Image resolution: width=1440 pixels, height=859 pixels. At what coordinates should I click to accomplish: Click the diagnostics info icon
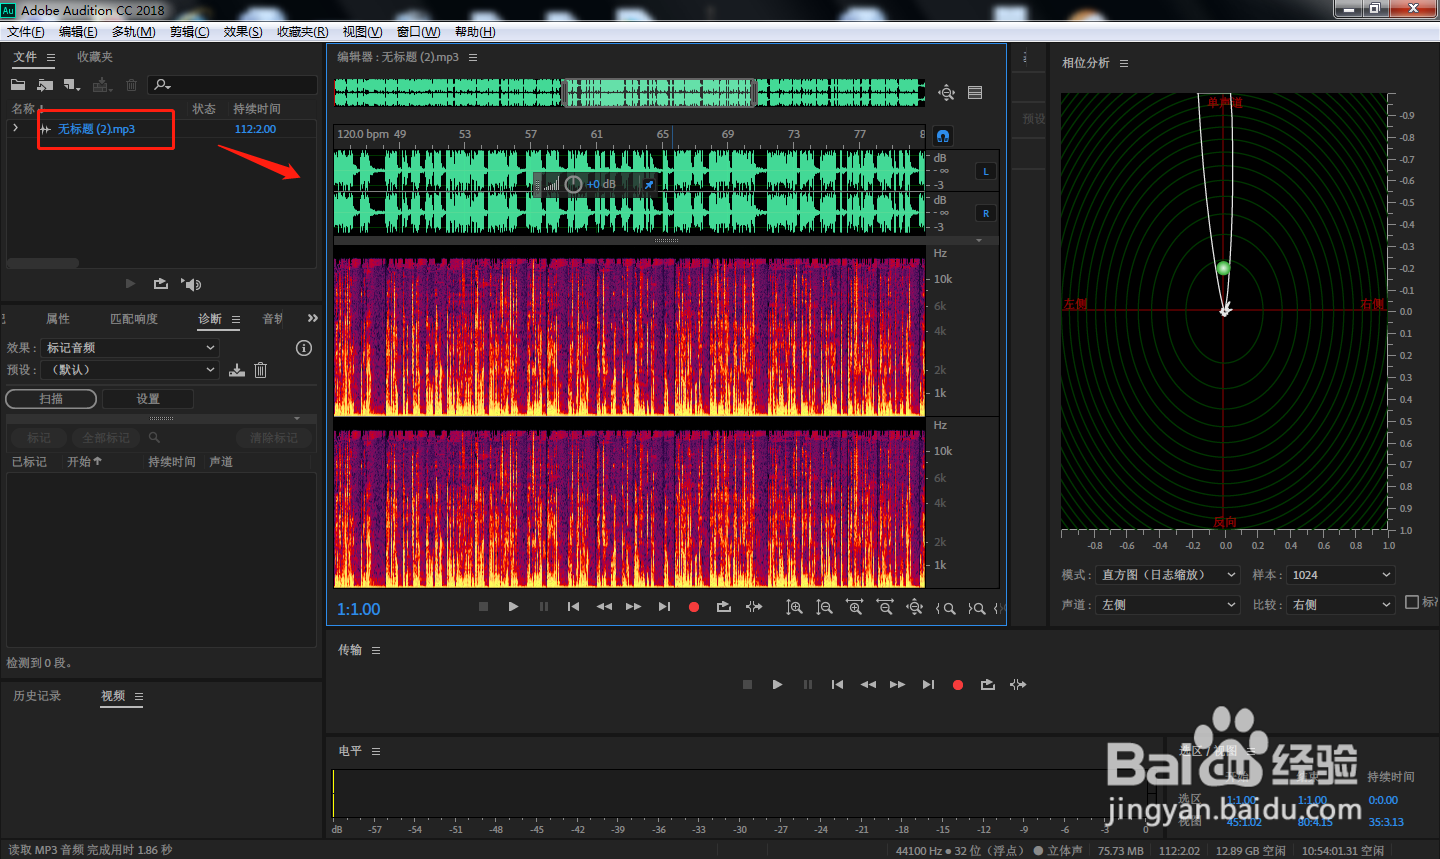click(304, 348)
